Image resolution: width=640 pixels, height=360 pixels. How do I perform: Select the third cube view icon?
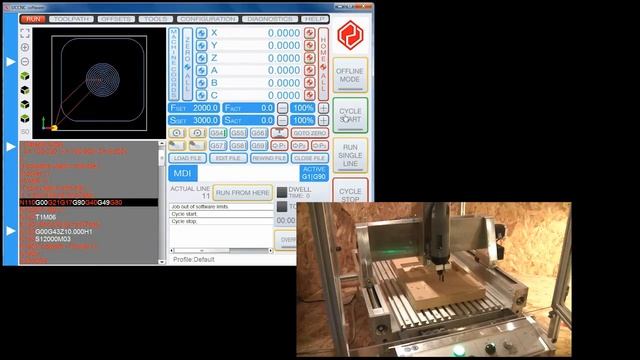[25, 104]
